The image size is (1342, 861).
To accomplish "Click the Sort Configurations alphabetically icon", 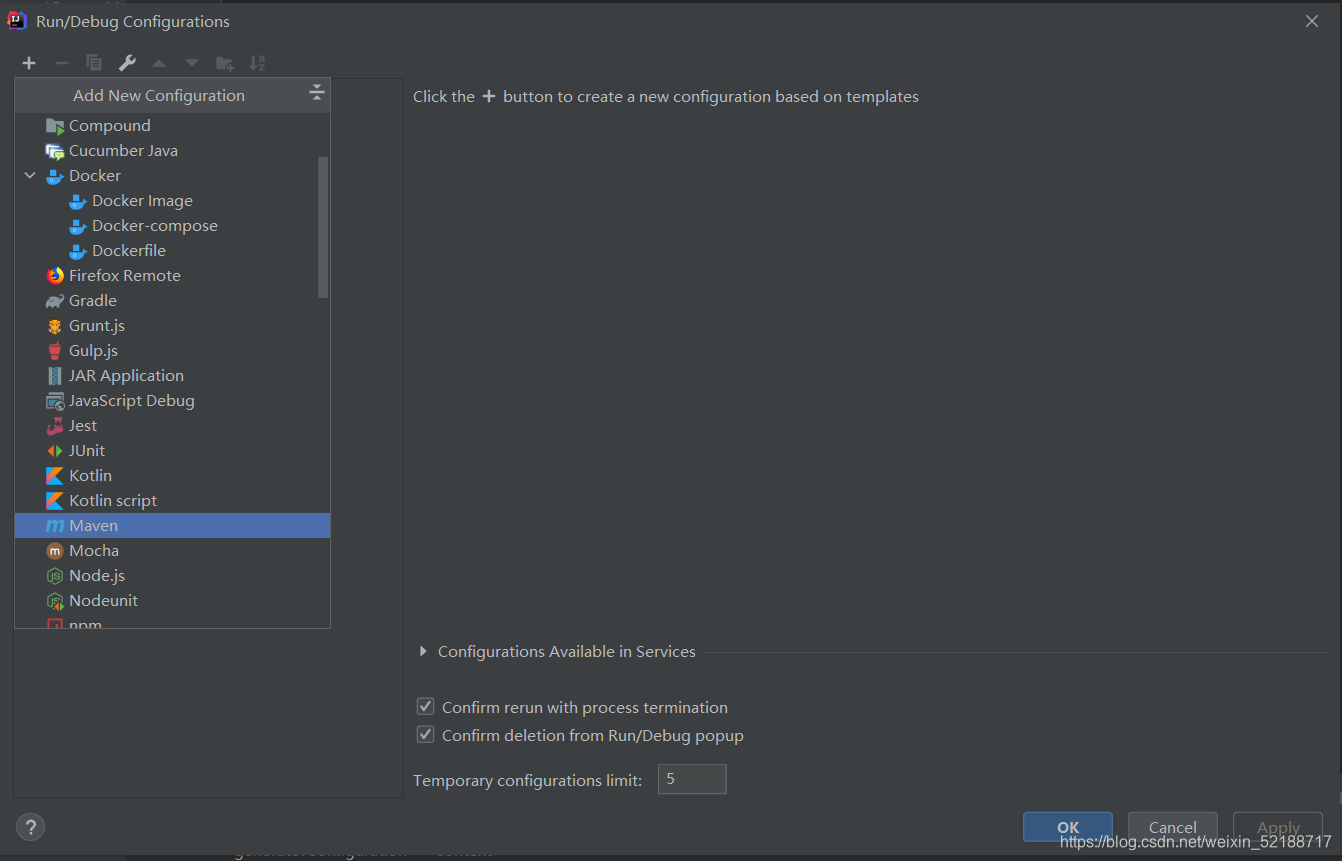I will pos(257,63).
